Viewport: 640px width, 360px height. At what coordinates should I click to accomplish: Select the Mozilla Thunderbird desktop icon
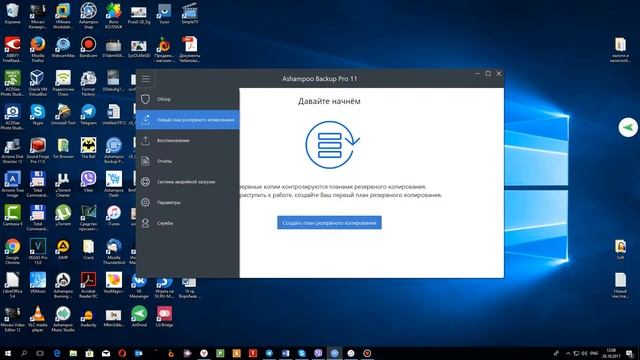113,251
